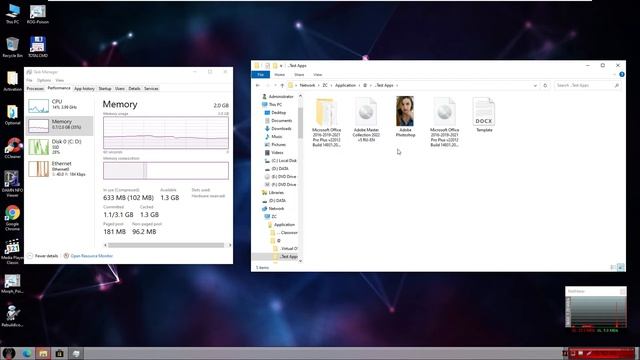Select Libraries in the navigation pane
640x360 pixels.
coord(273,192)
